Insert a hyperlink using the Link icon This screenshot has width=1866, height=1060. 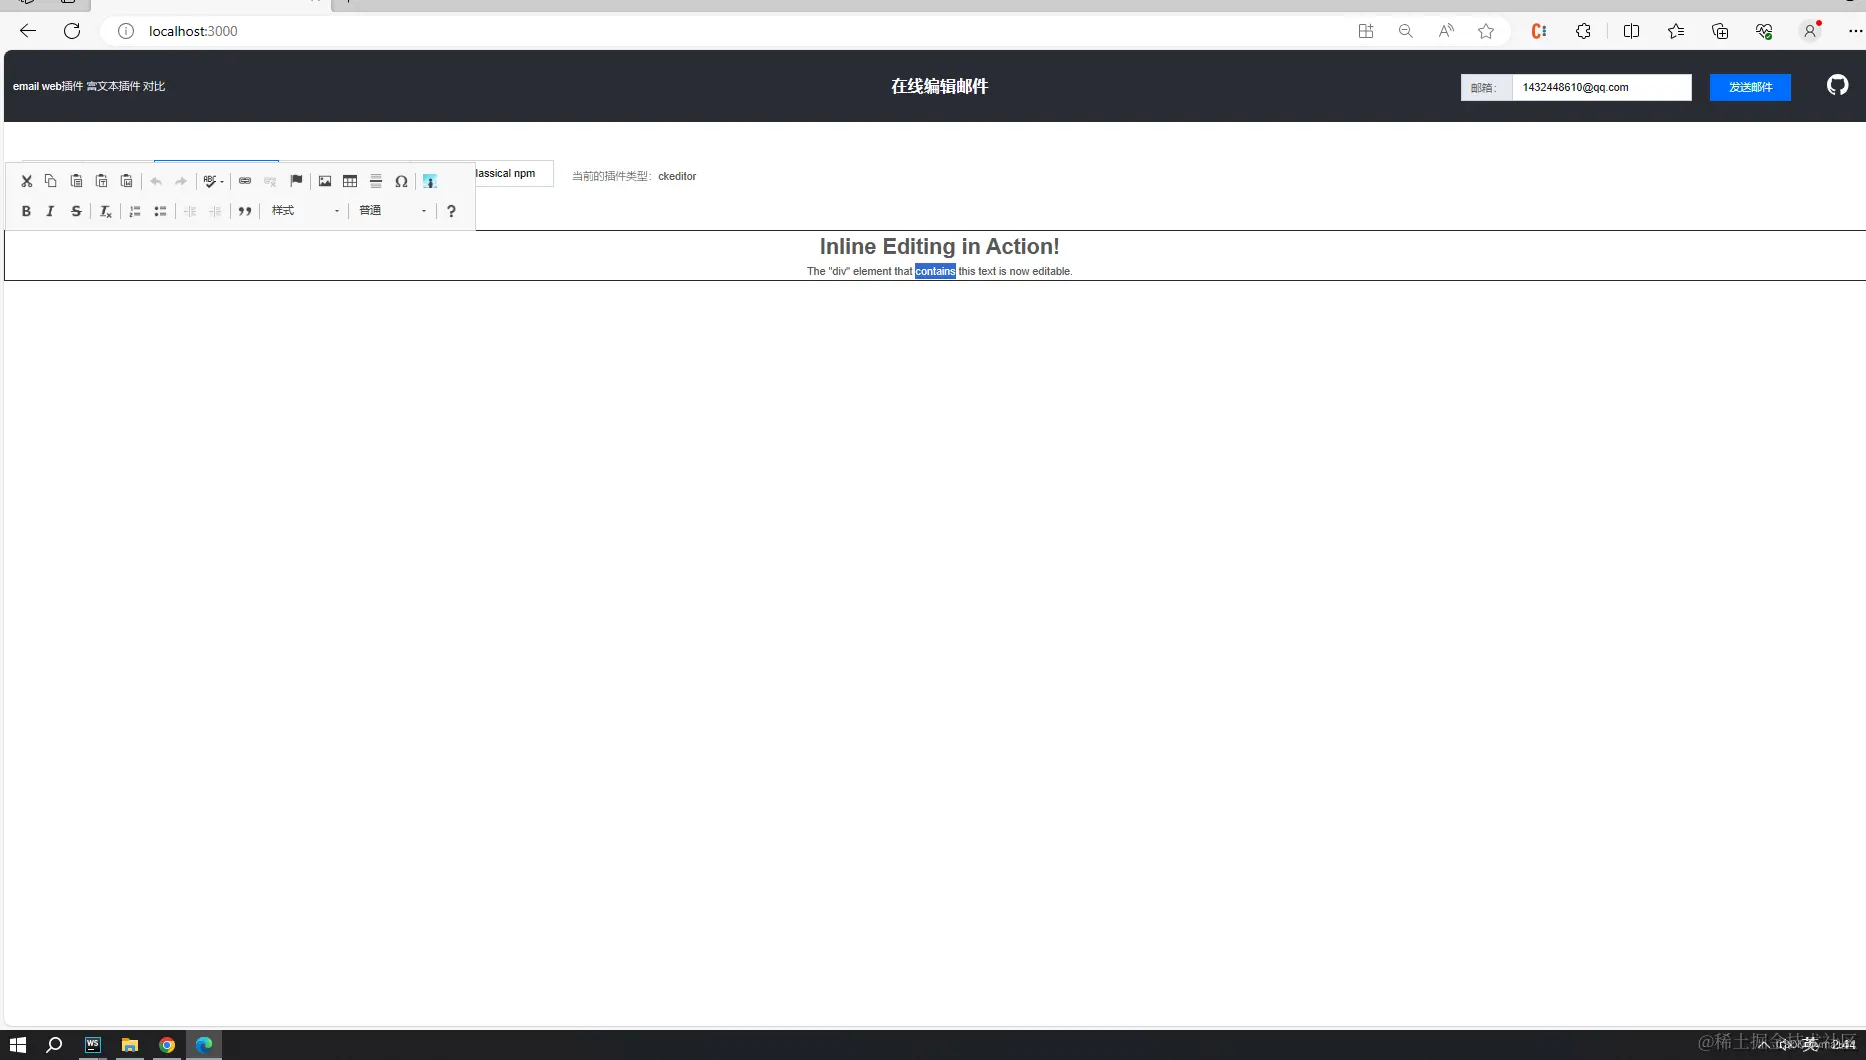[245, 181]
